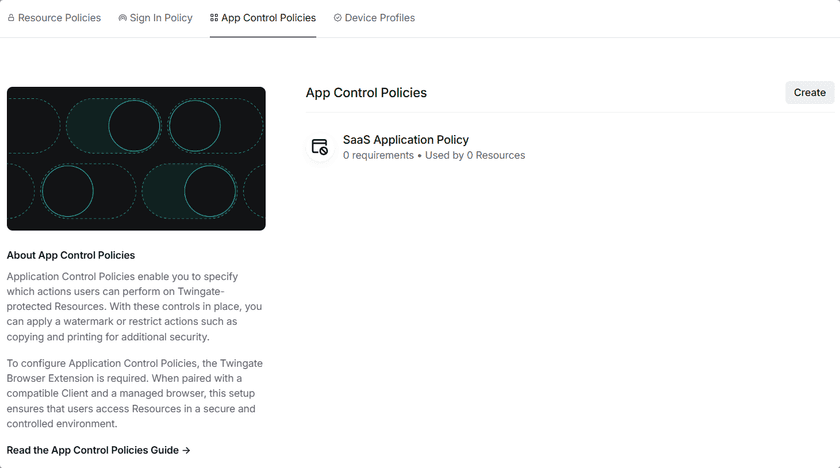Click the "About App Control Policies" heading

[71, 255]
